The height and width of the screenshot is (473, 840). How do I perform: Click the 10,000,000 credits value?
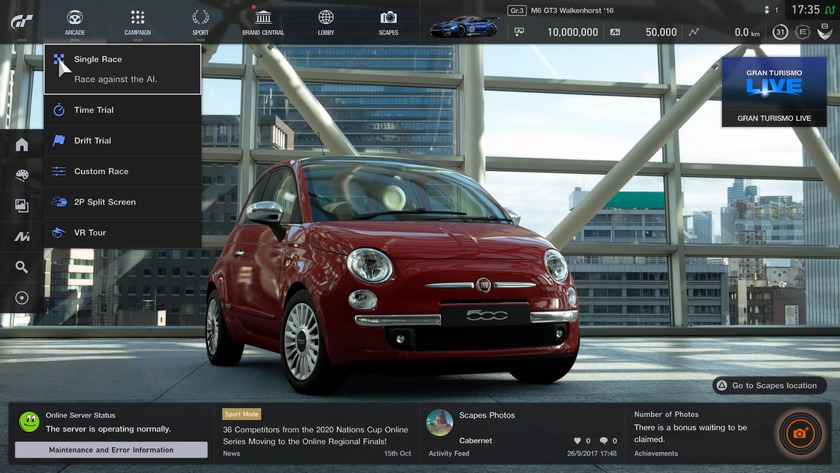[572, 32]
